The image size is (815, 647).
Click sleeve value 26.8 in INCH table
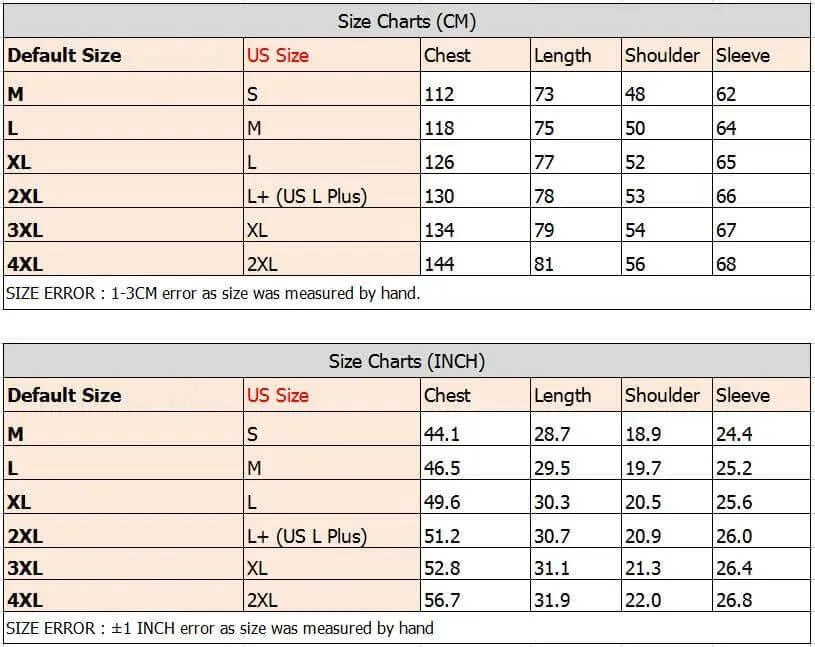[734, 600]
